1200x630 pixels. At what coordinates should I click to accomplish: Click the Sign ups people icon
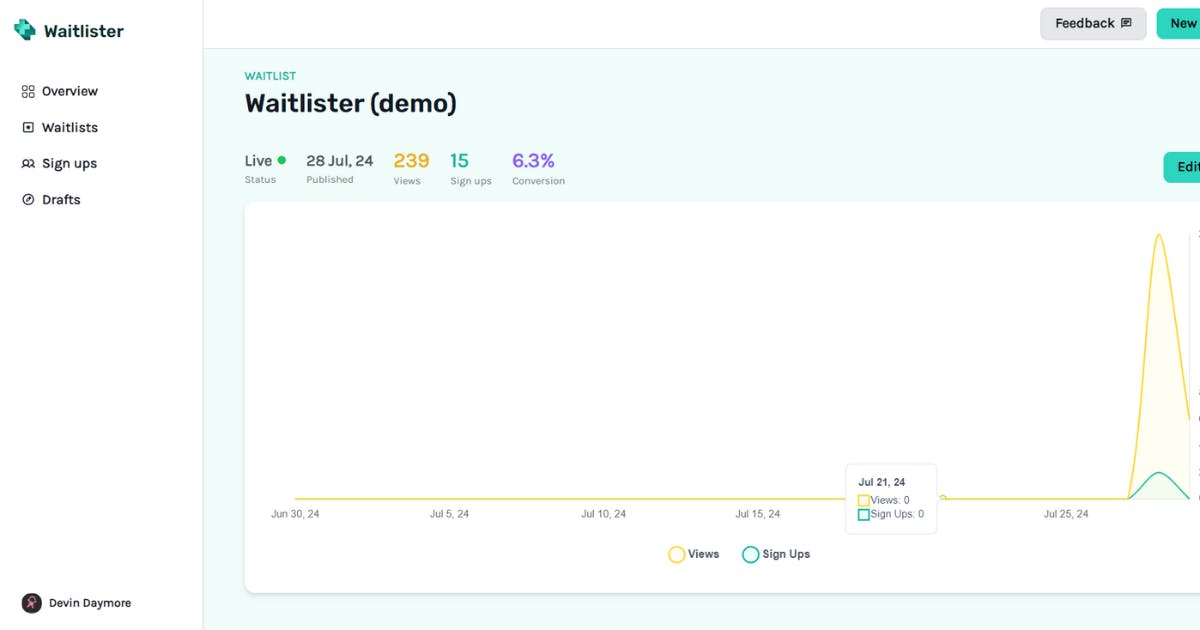[28, 163]
